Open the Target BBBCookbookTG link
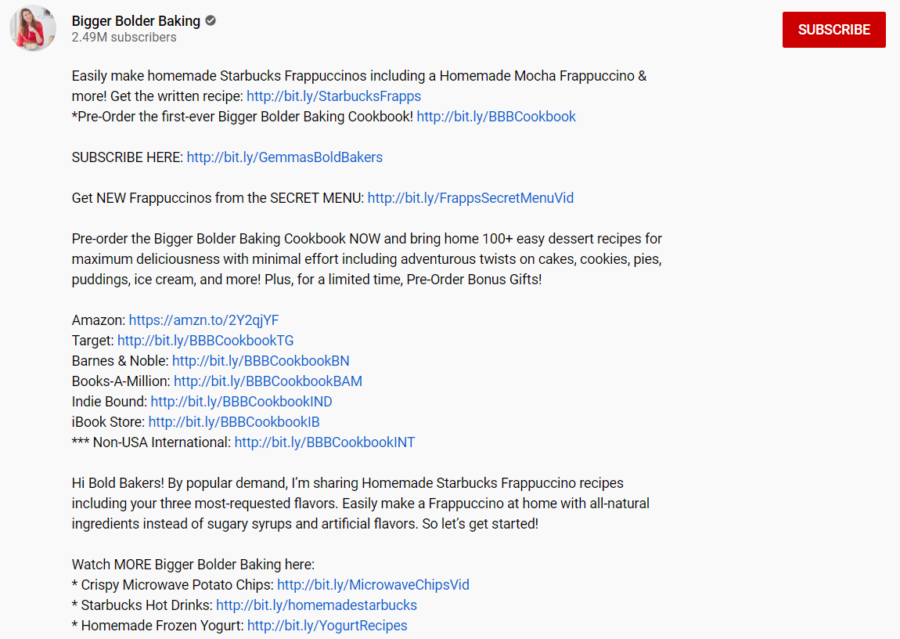This screenshot has width=900, height=639. pos(205,340)
